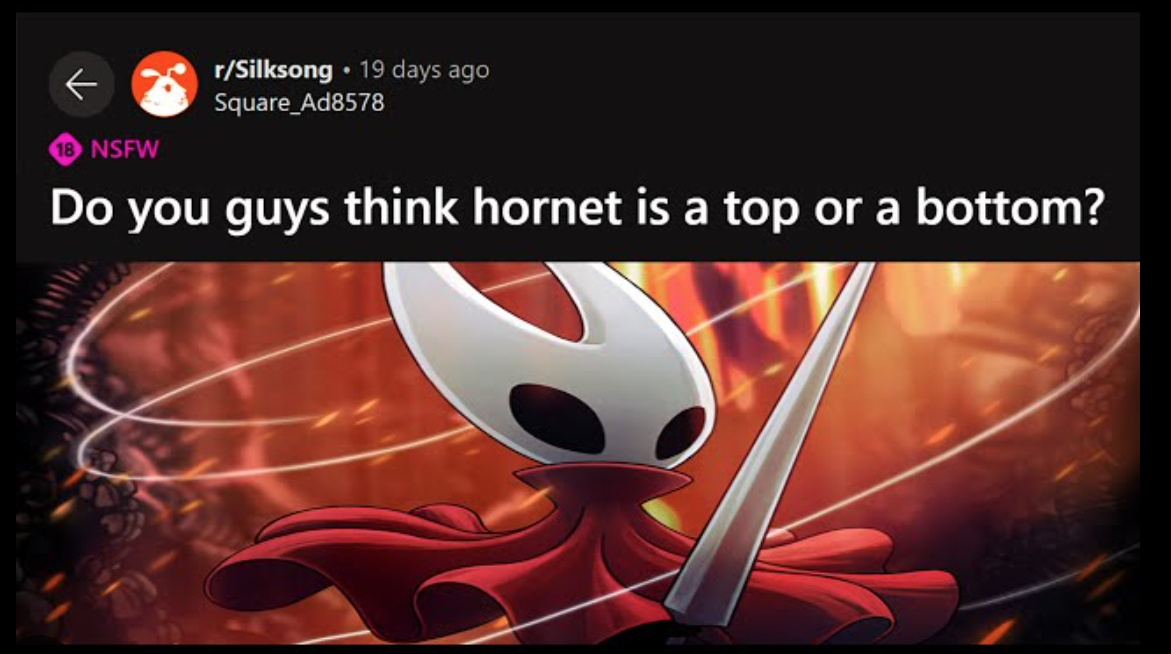Open the post title about Hornet
Image resolution: width=1171 pixels, height=654 pixels.
point(577,207)
